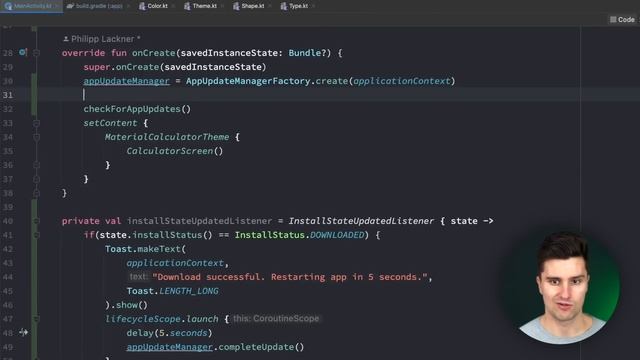
Task: Switch to the Theme.kt tab
Action: point(200,6)
